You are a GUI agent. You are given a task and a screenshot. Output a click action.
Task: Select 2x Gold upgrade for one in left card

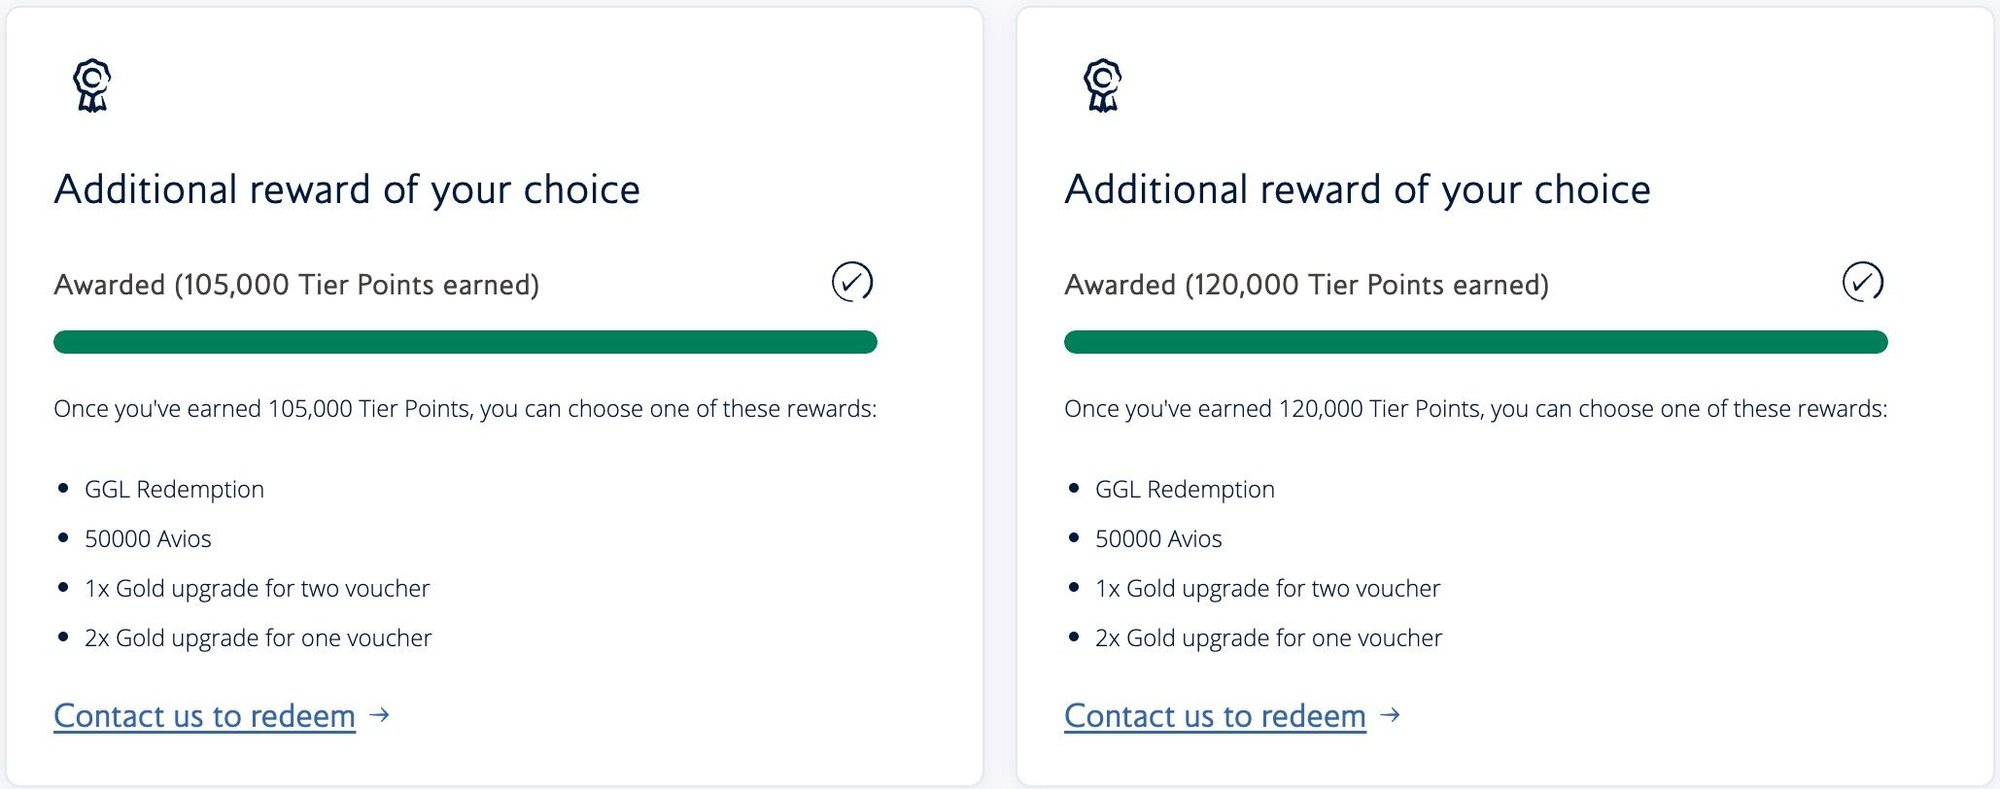[258, 638]
